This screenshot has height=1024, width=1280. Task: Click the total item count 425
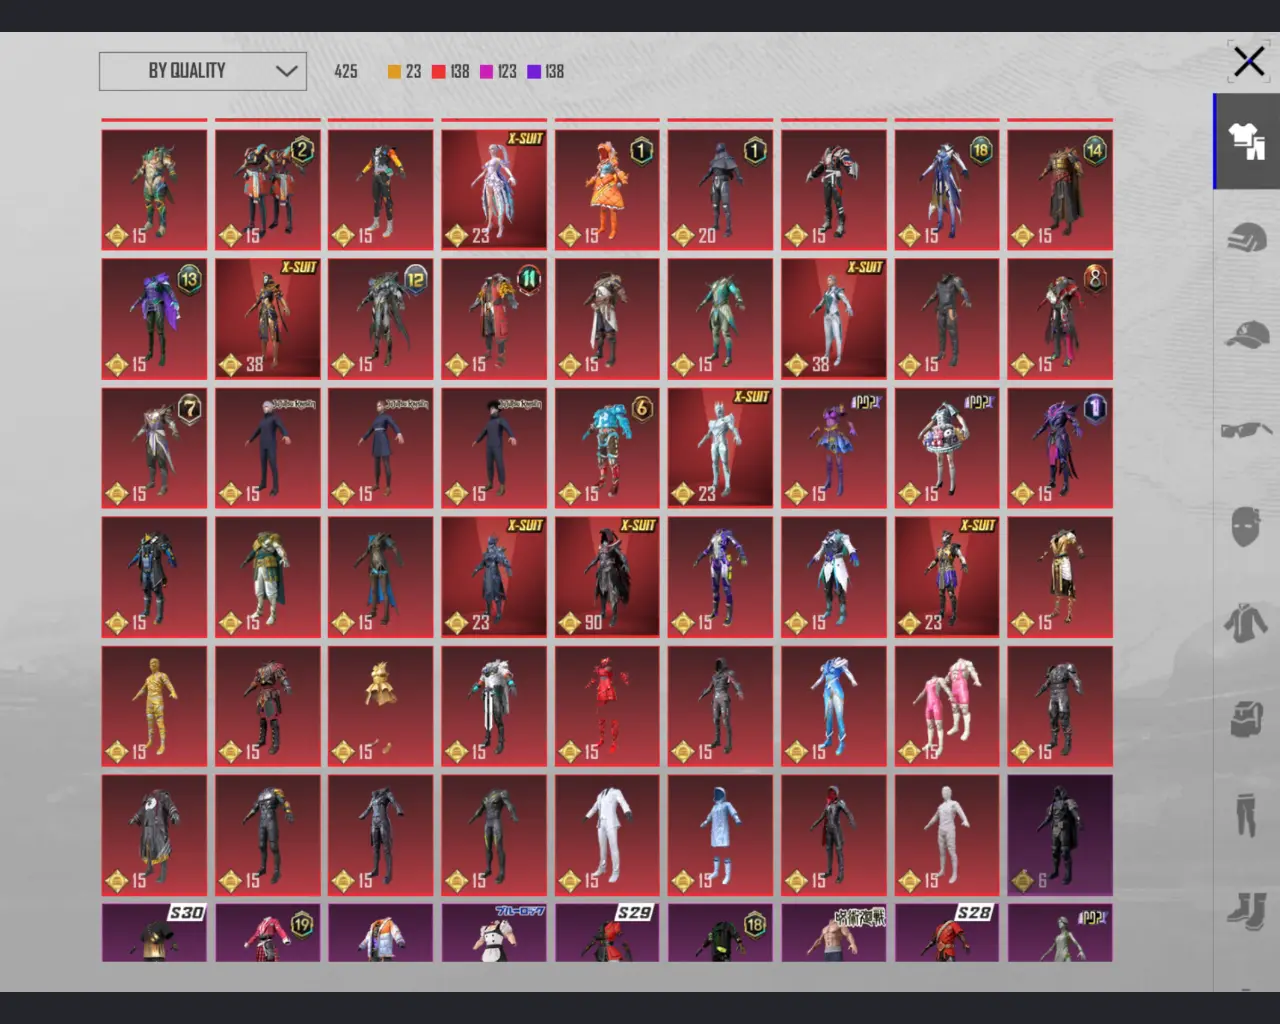coord(346,72)
